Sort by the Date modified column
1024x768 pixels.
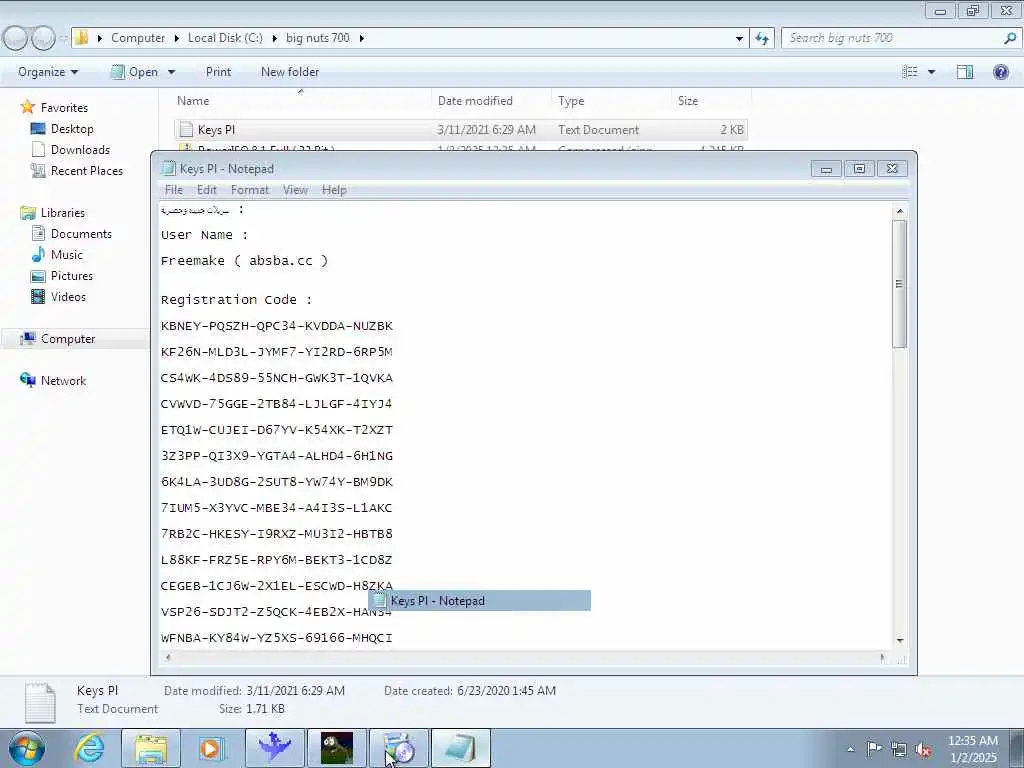pos(490,101)
